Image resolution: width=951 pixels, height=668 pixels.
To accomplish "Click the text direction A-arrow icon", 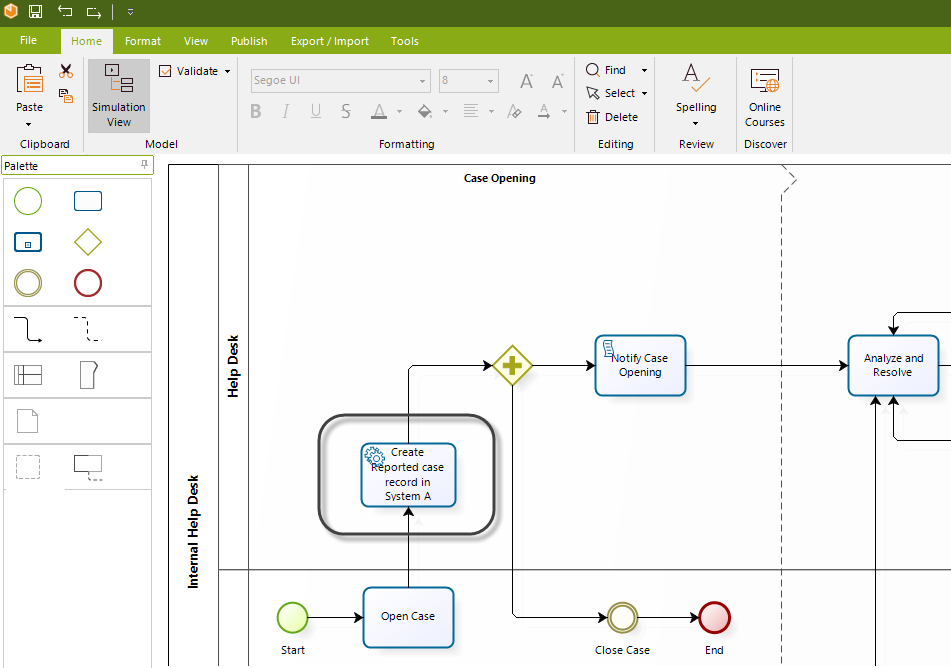I will (x=544, y=111).
